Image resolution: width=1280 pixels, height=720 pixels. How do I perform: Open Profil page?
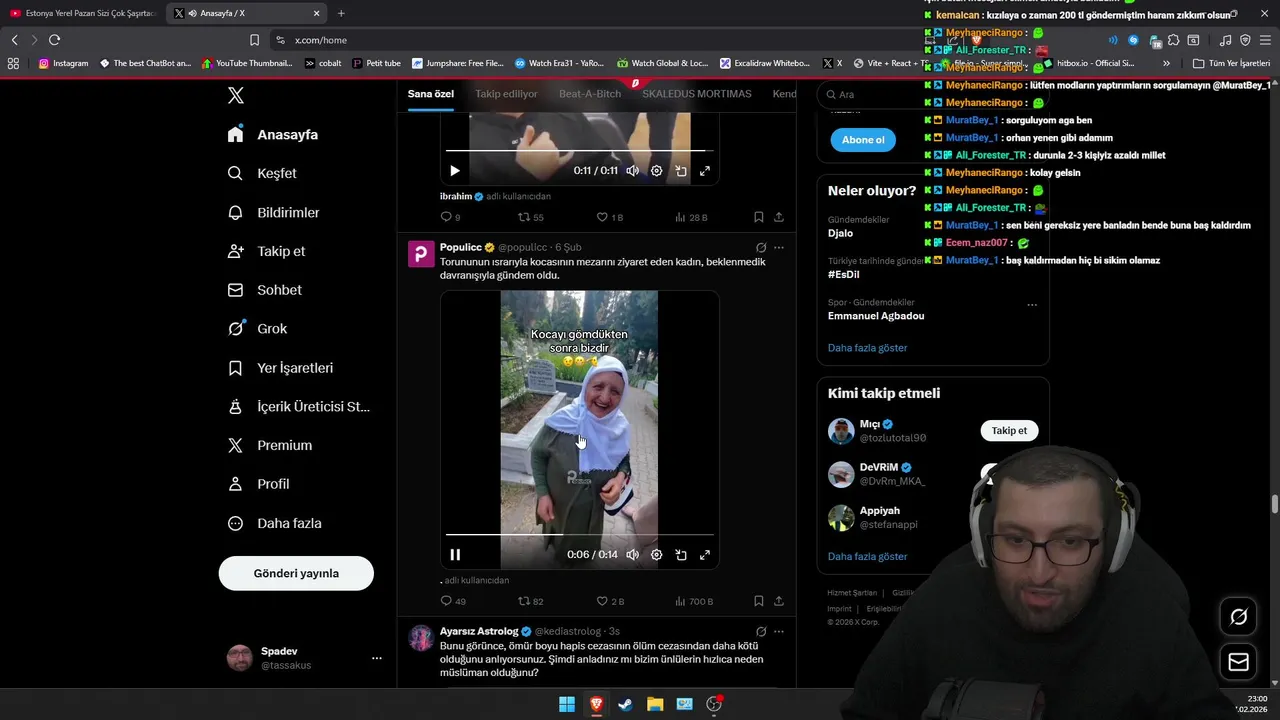[x=258, y=484]
